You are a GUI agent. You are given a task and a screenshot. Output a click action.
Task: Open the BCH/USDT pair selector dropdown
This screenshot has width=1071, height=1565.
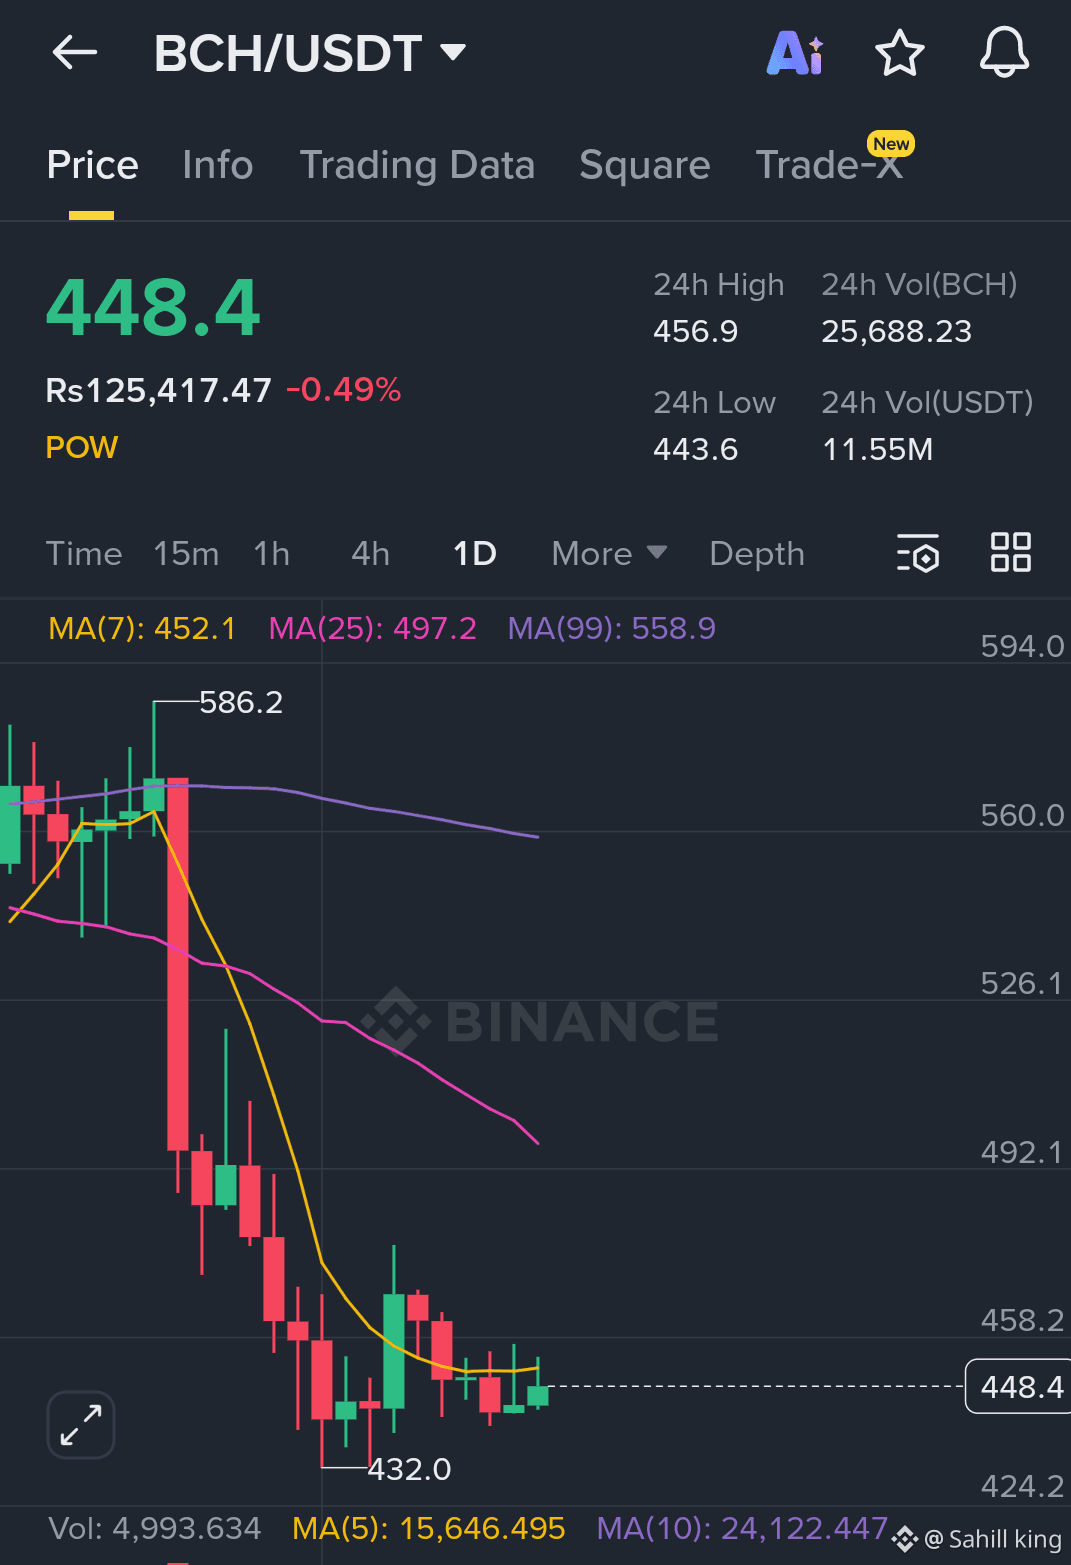[x=310, y=53]
